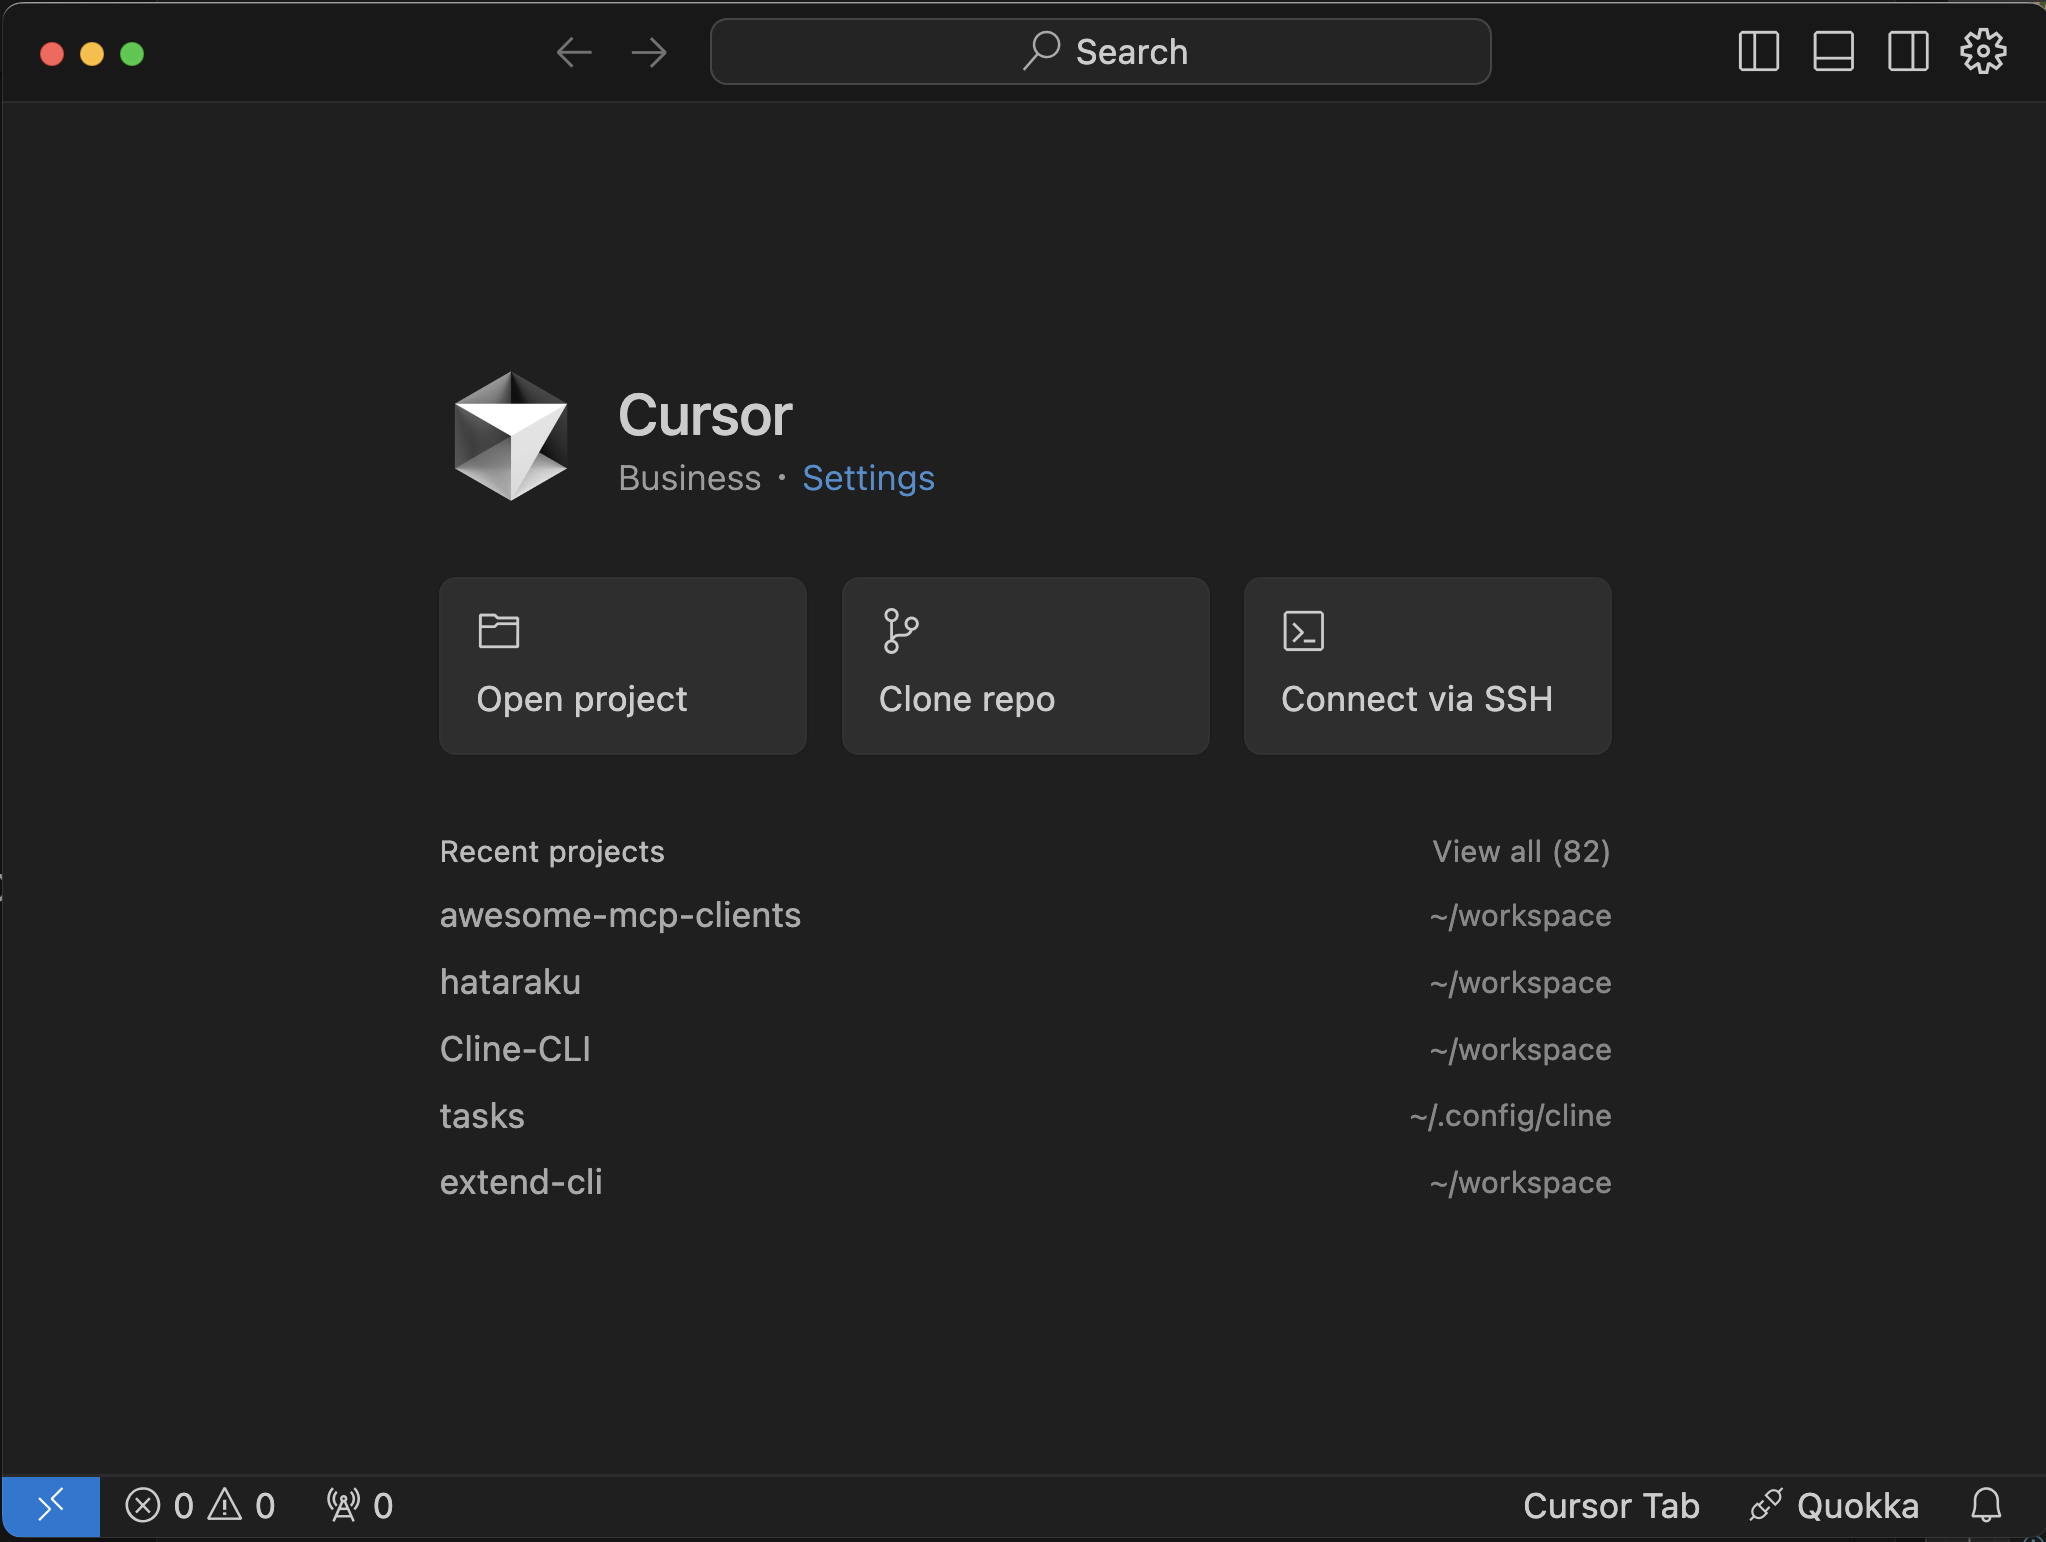
Task: Open the notifications bell
Action: (1986, 1506)
